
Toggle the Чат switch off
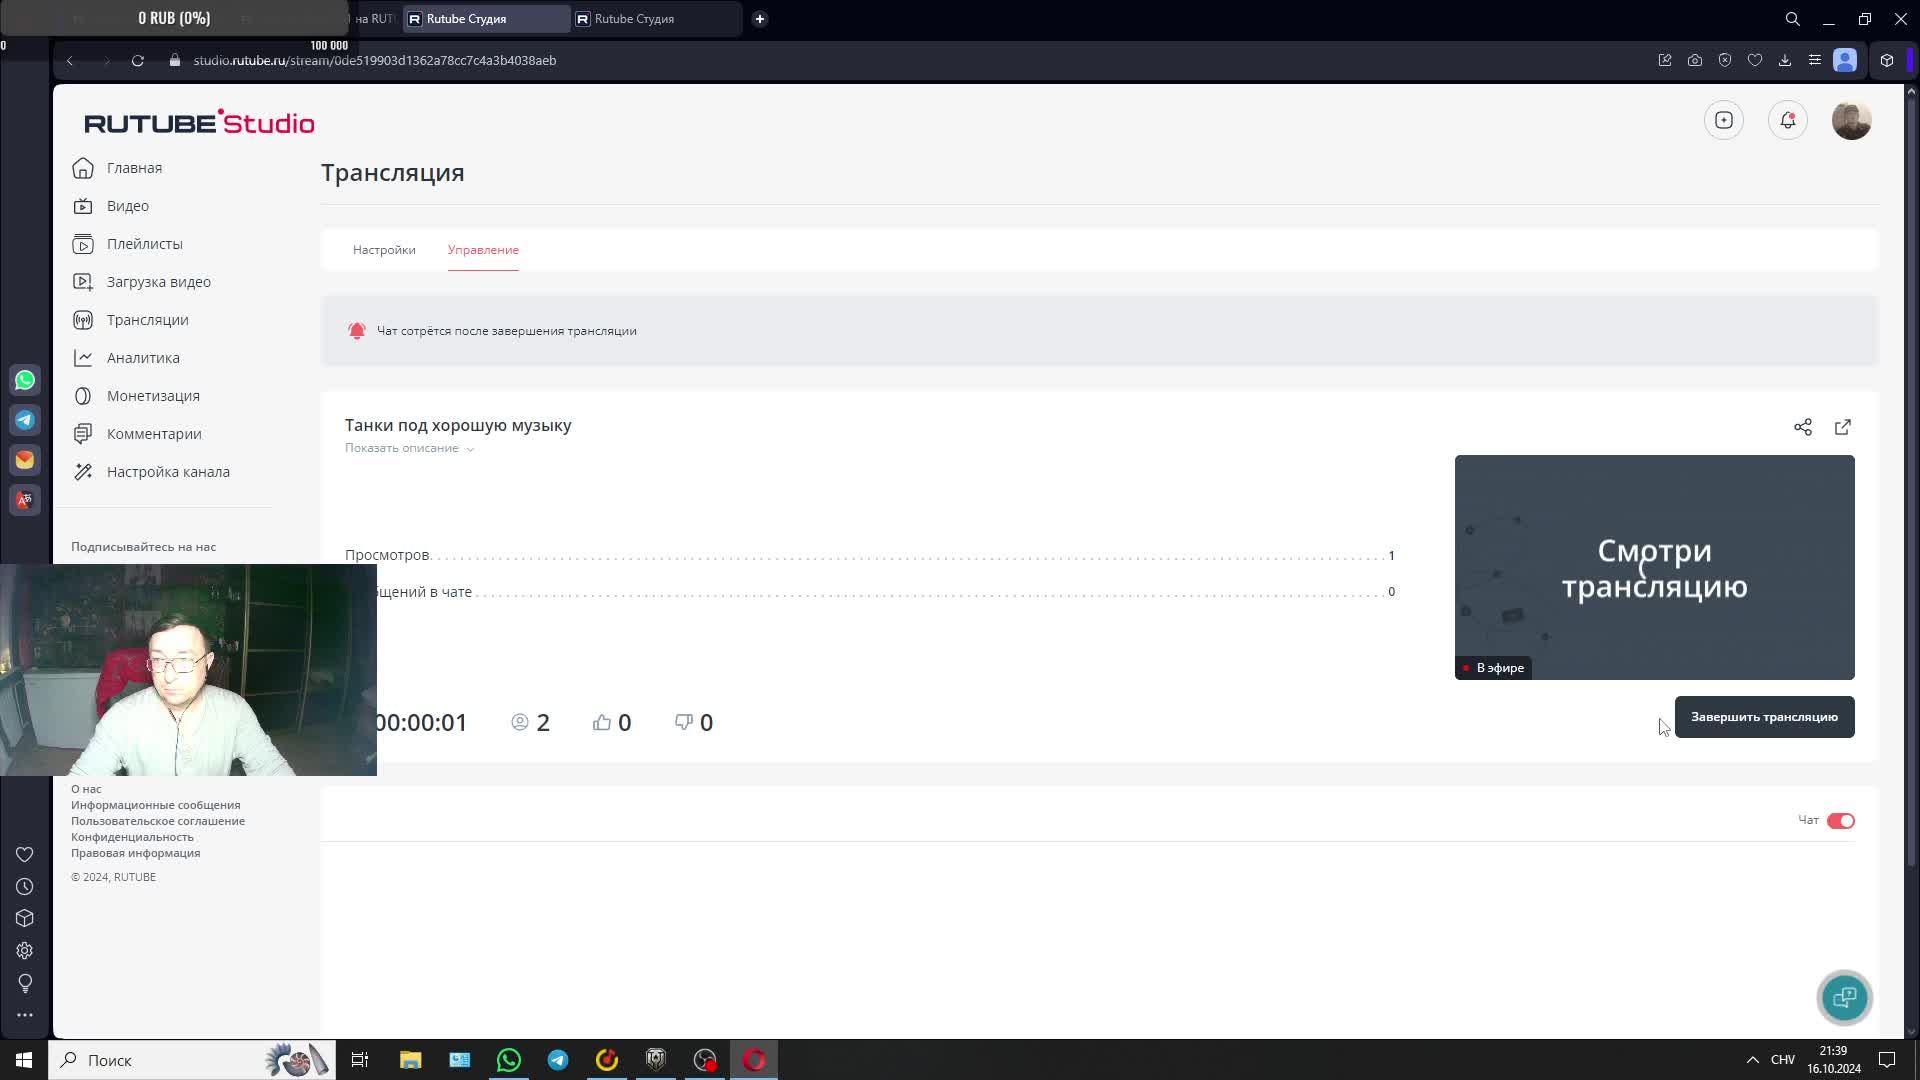(1841, 821)
